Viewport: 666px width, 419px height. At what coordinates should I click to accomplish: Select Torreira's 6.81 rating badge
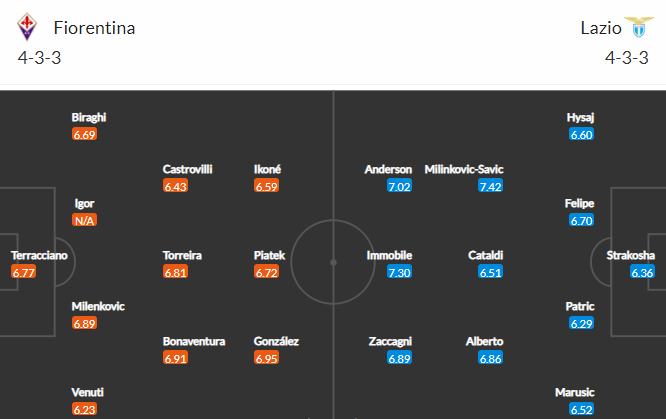click(x=175, y=272)
